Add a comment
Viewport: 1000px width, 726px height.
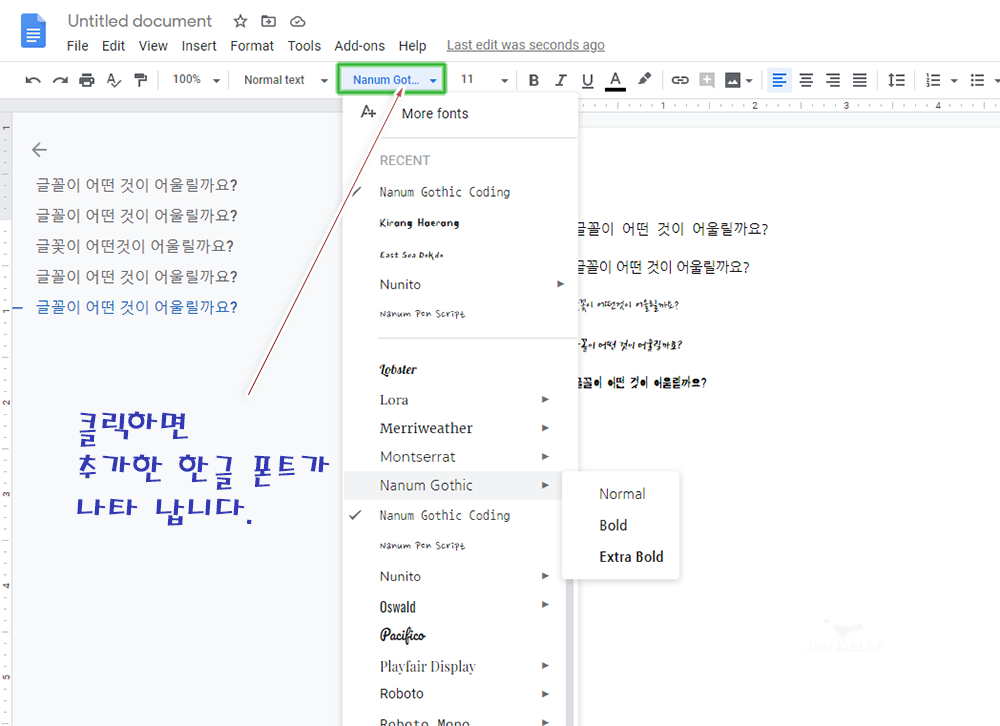(x=707, y=80)
